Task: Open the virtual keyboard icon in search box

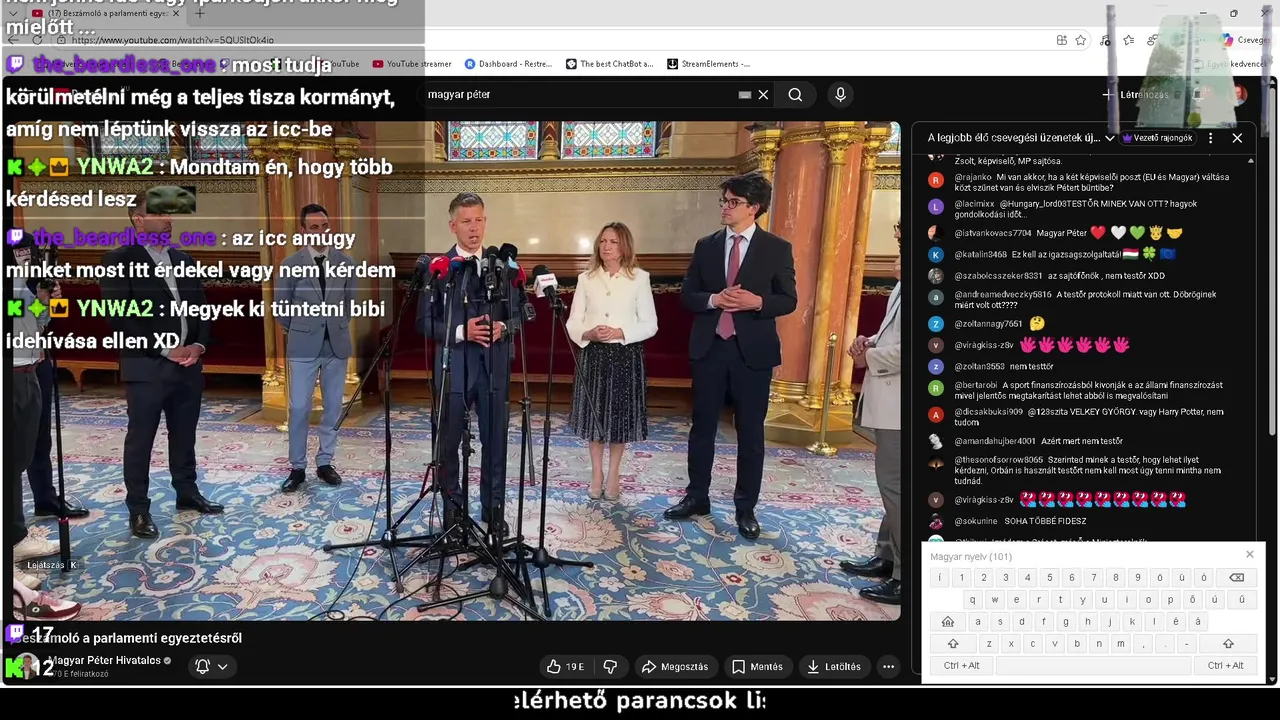Action: pyautogui.click(x=744, y=94)
